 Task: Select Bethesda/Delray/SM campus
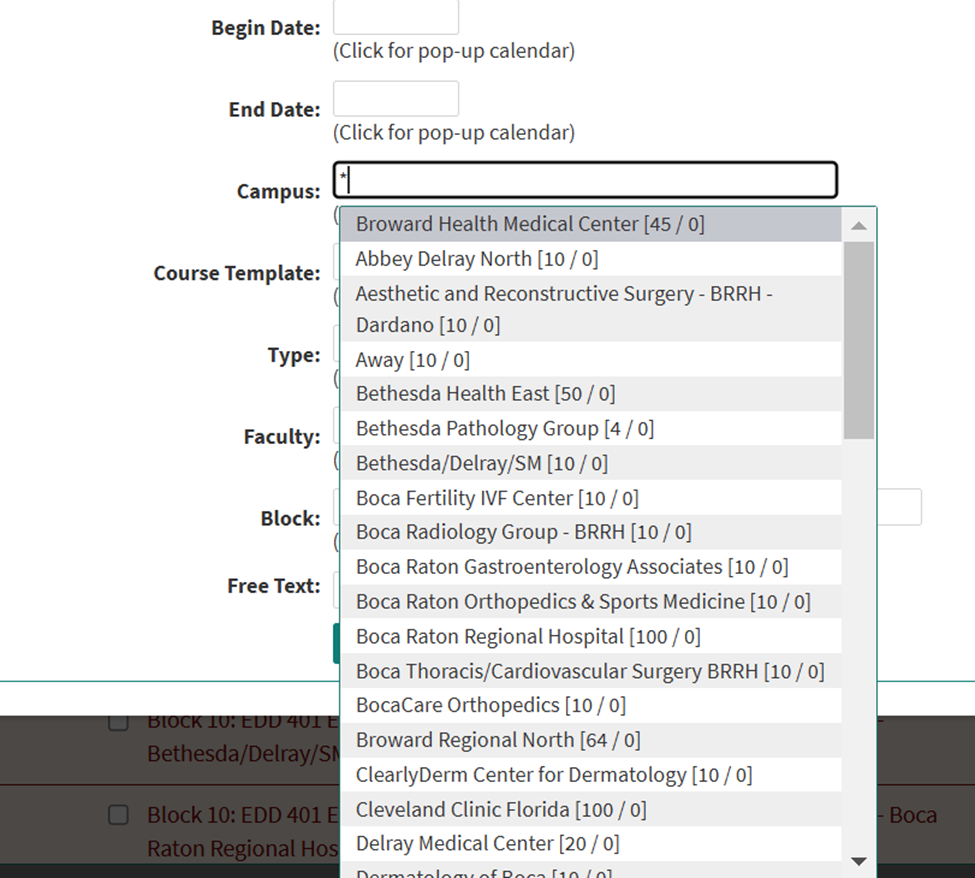point(591,463)
